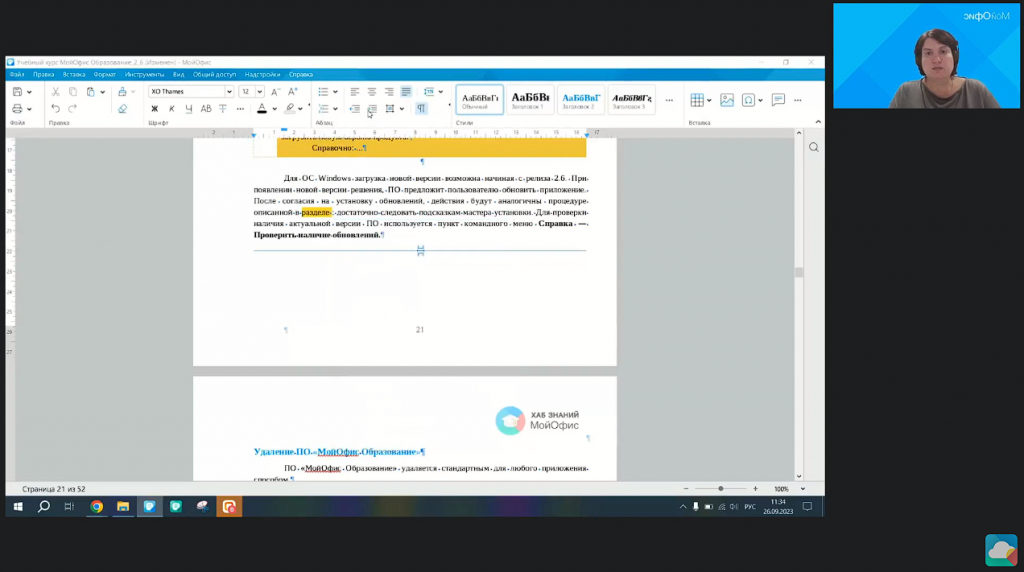1024x572 pixels.
Task: Decrease the font size with A-
Action: [x=275, y=92]
